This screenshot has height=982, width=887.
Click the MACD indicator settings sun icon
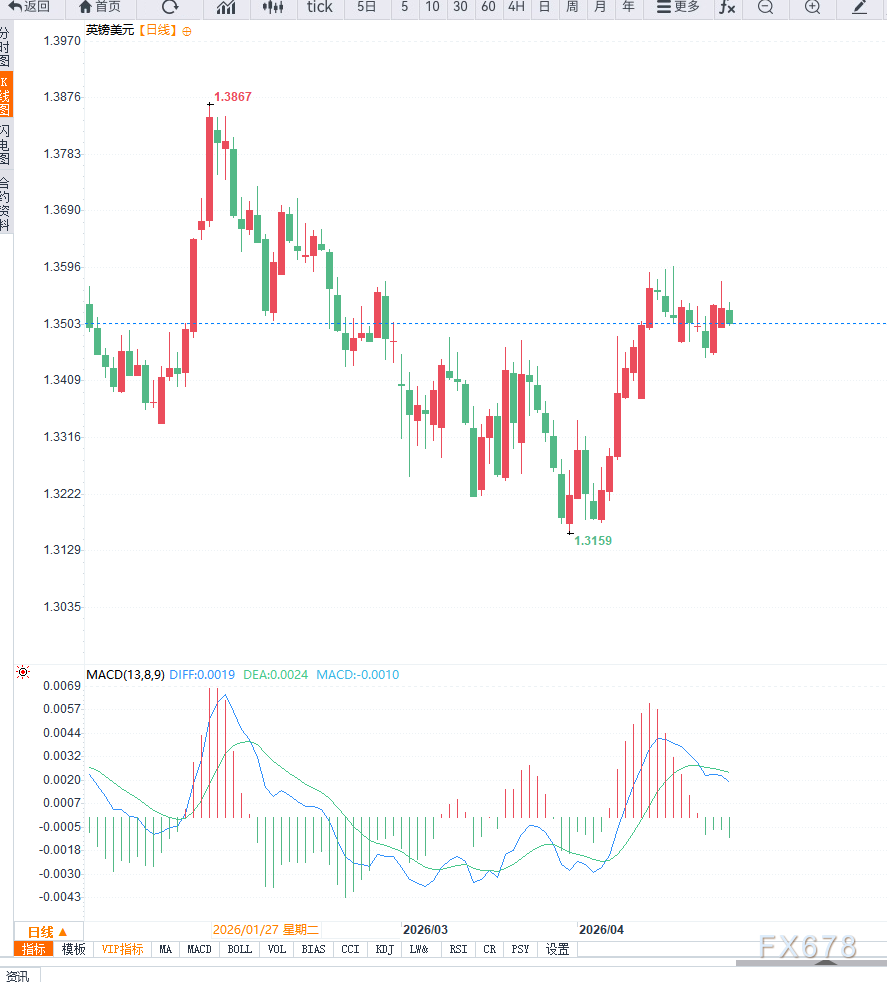click(23, 673)
